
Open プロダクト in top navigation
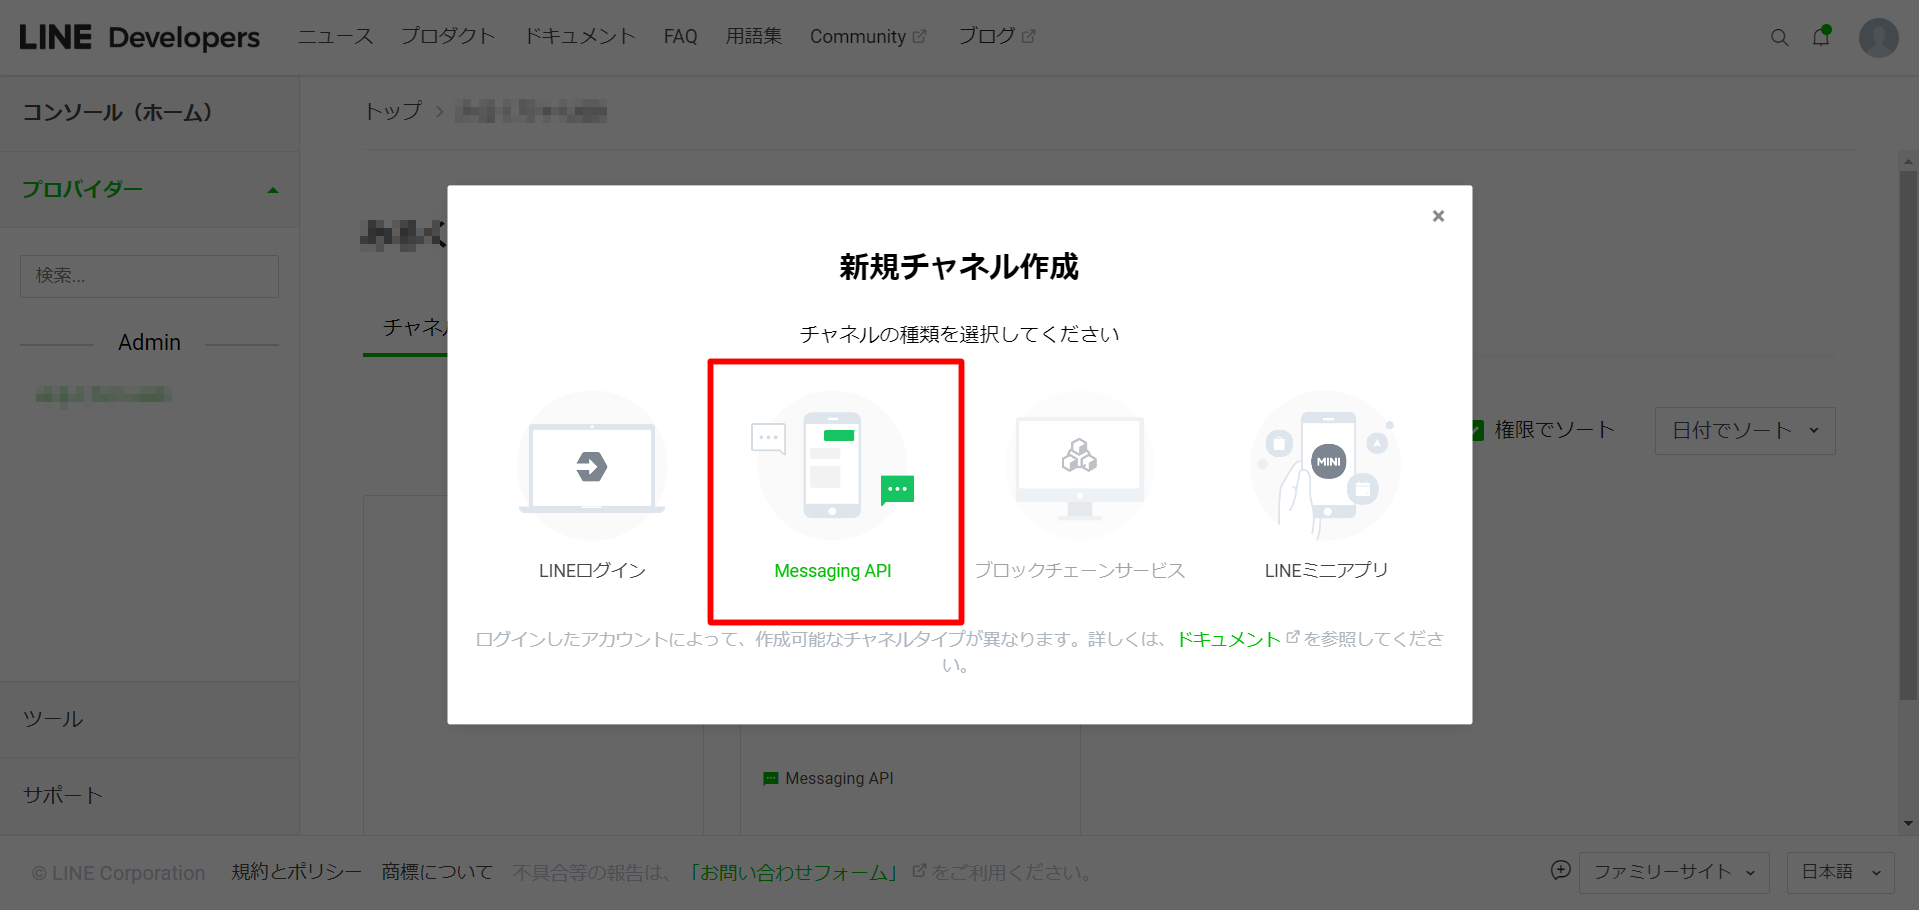tap(448, 37)
